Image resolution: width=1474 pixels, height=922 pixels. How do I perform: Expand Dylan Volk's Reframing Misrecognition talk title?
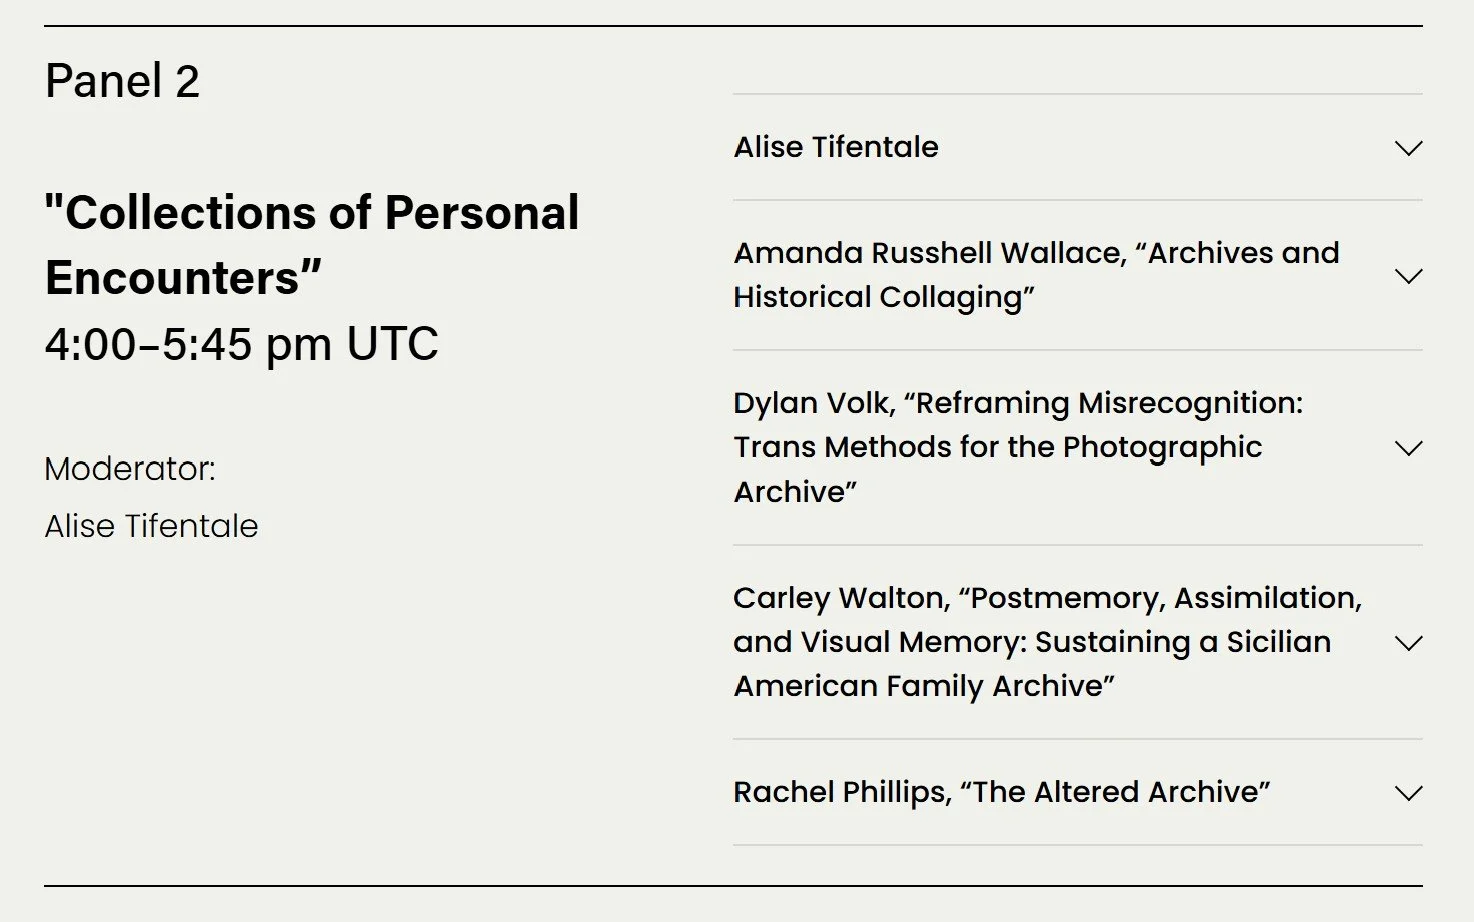click(1018, 447)
